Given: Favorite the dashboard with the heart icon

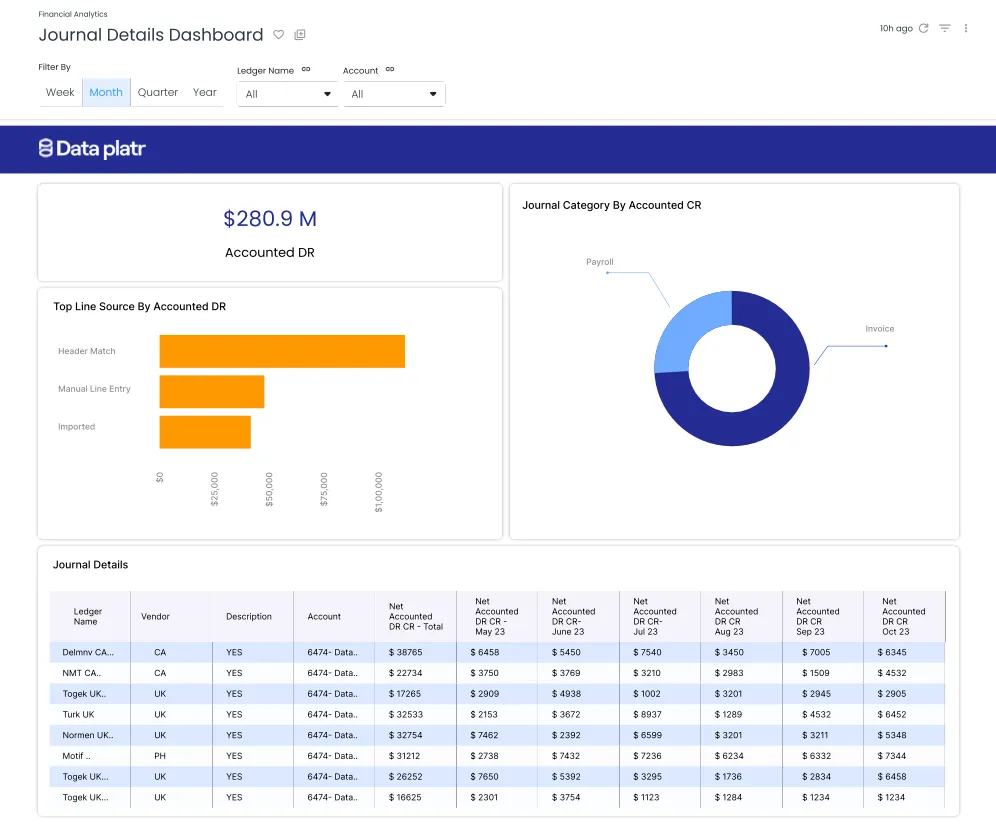Looking at the screenshot, I should click(280, 35).
